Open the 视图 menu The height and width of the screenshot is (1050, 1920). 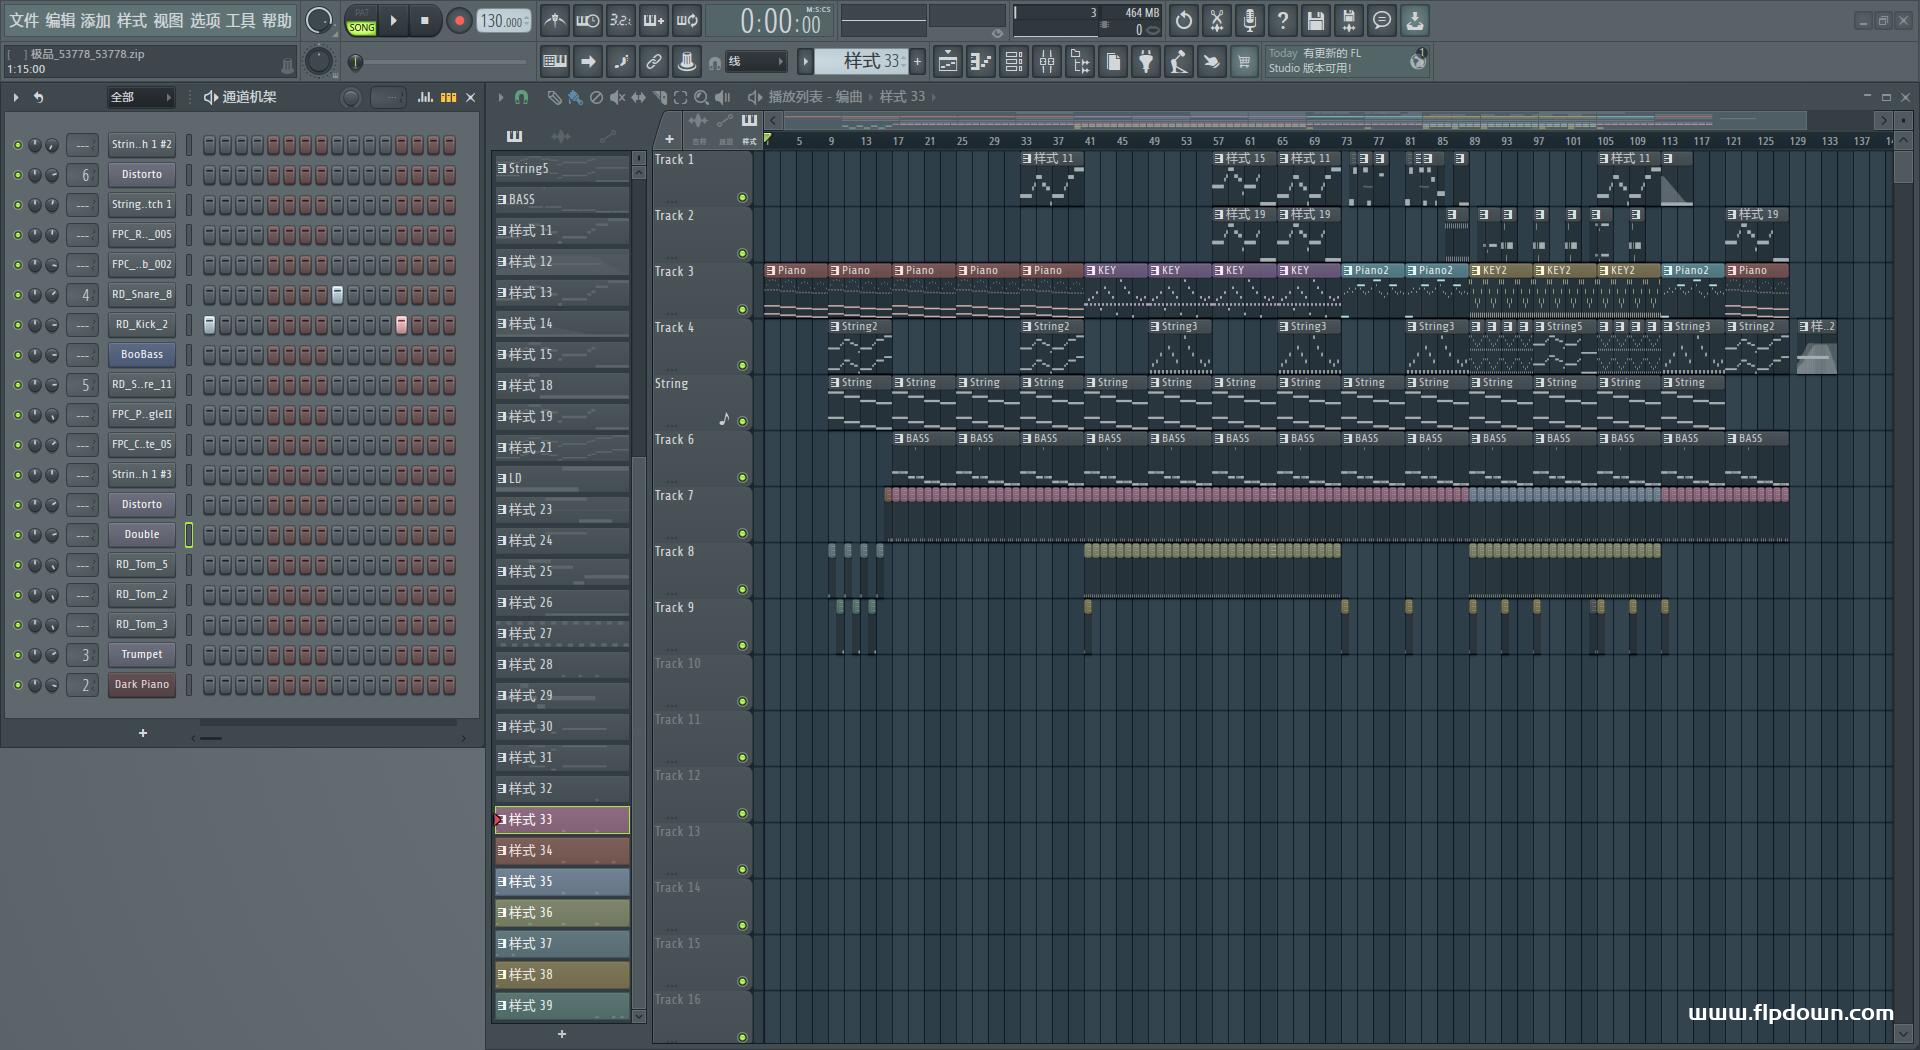(x=168, y=21)
